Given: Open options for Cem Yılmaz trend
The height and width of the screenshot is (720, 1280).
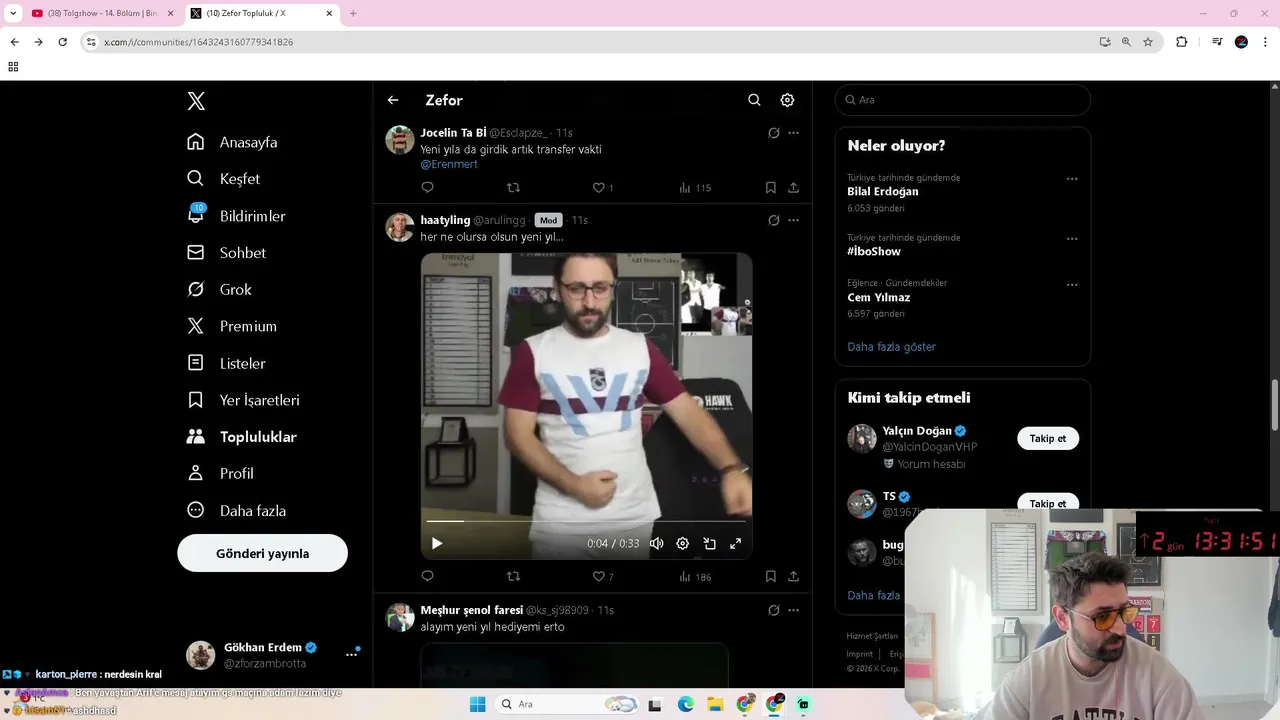Looking at the screenshot, I should click(1072, 284).
